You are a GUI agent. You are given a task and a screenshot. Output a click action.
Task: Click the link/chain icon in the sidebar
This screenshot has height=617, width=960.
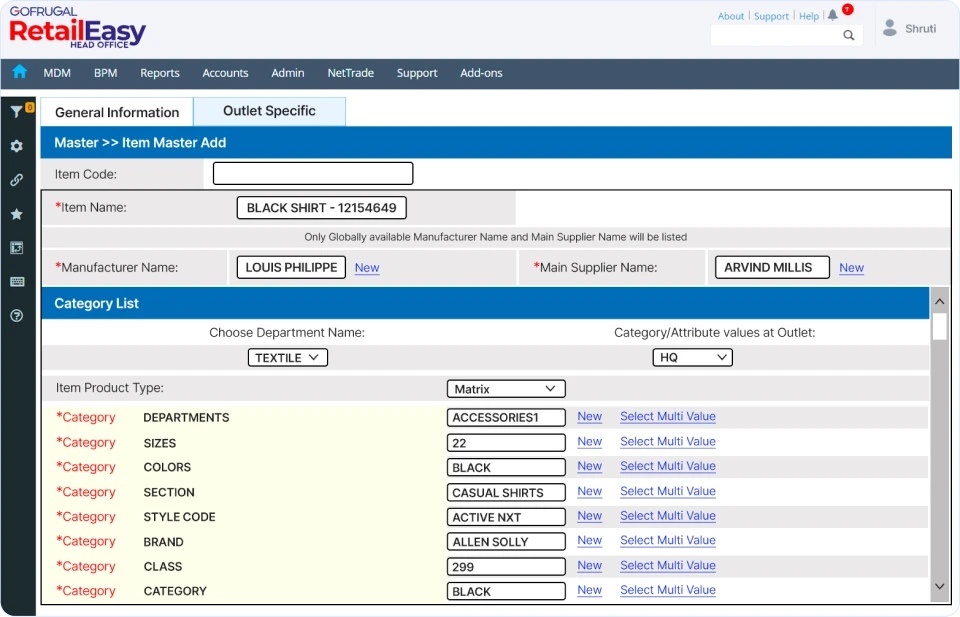(x=18, y=180)
